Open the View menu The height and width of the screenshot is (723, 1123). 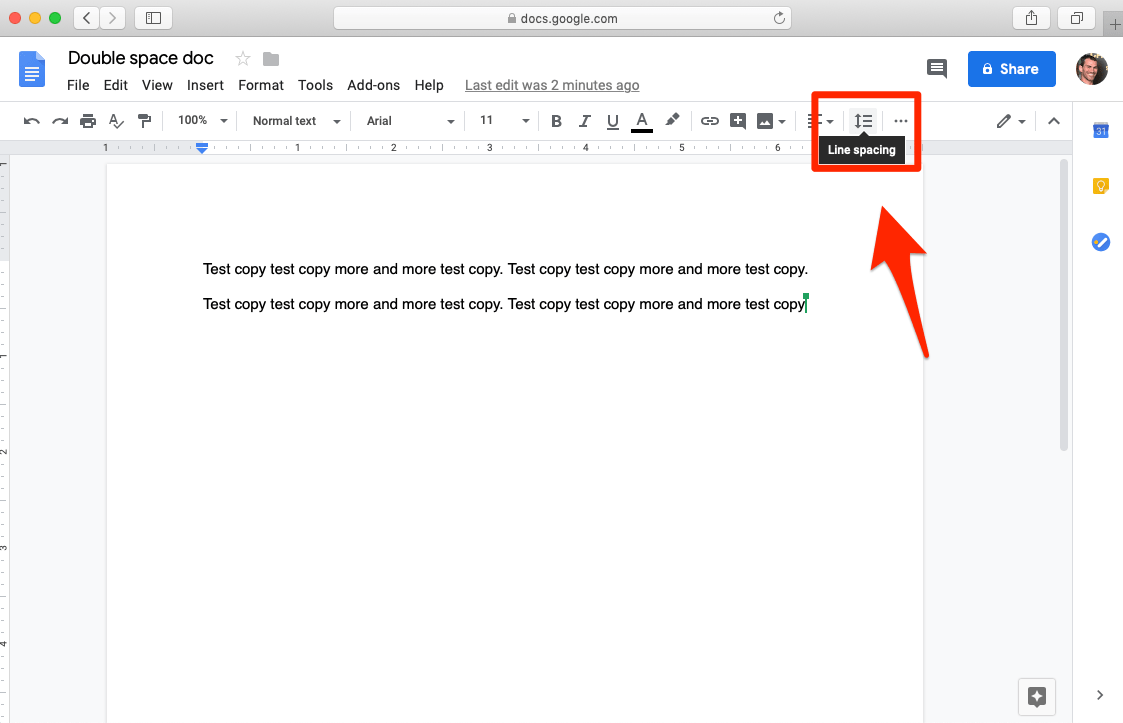click(157, 85)
